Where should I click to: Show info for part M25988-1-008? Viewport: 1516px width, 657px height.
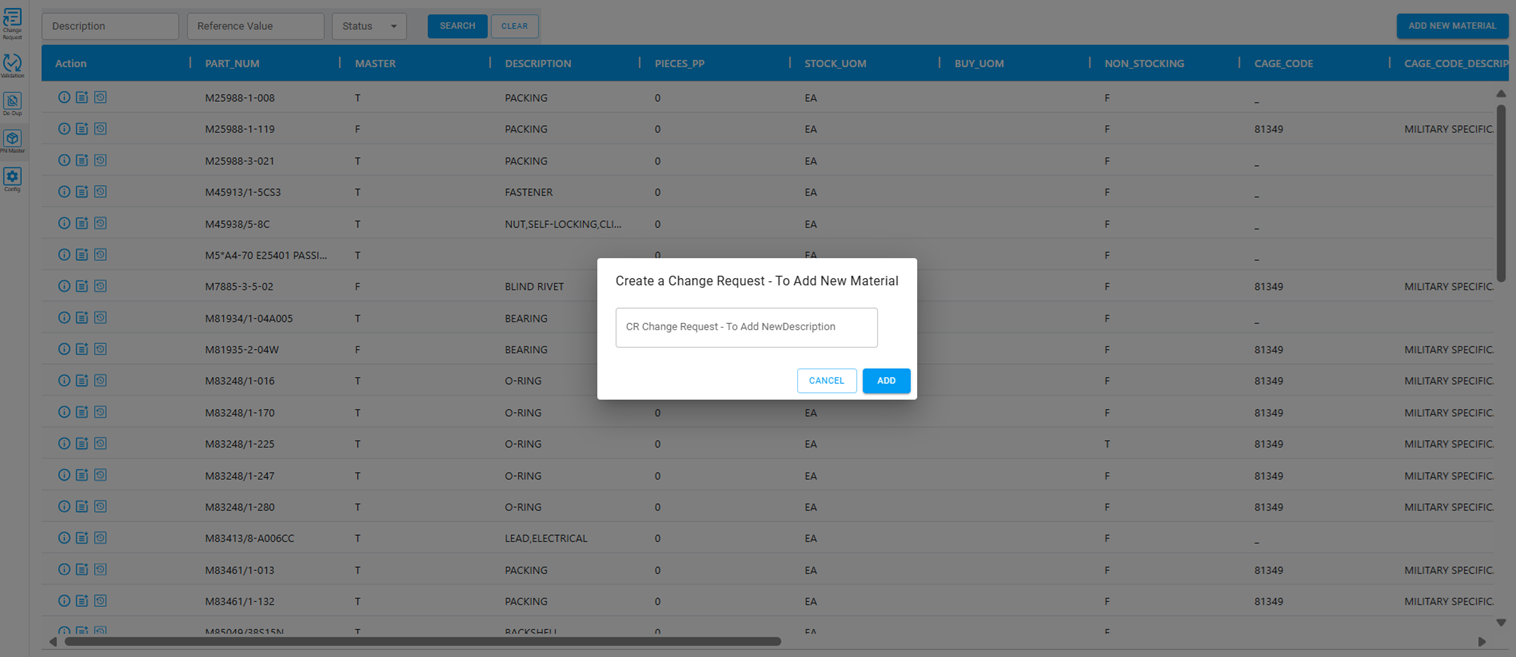point(64,98)
